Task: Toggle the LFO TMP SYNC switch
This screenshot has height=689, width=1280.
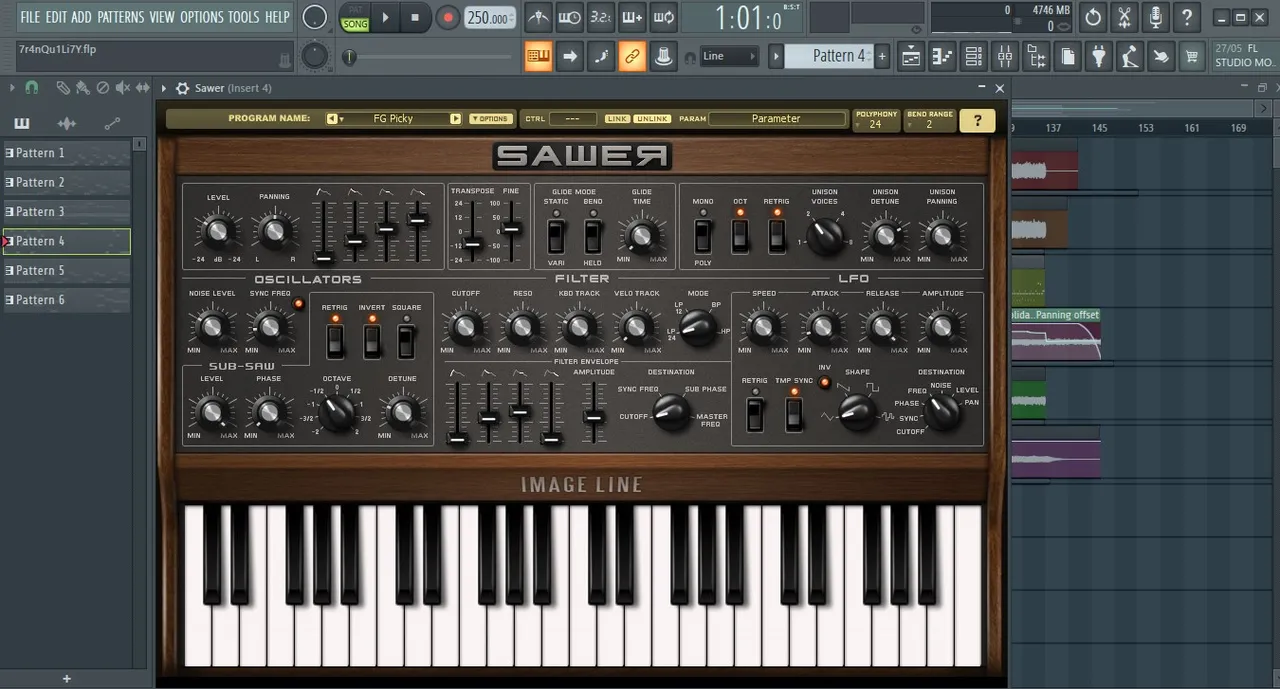Action: [794, 413]
